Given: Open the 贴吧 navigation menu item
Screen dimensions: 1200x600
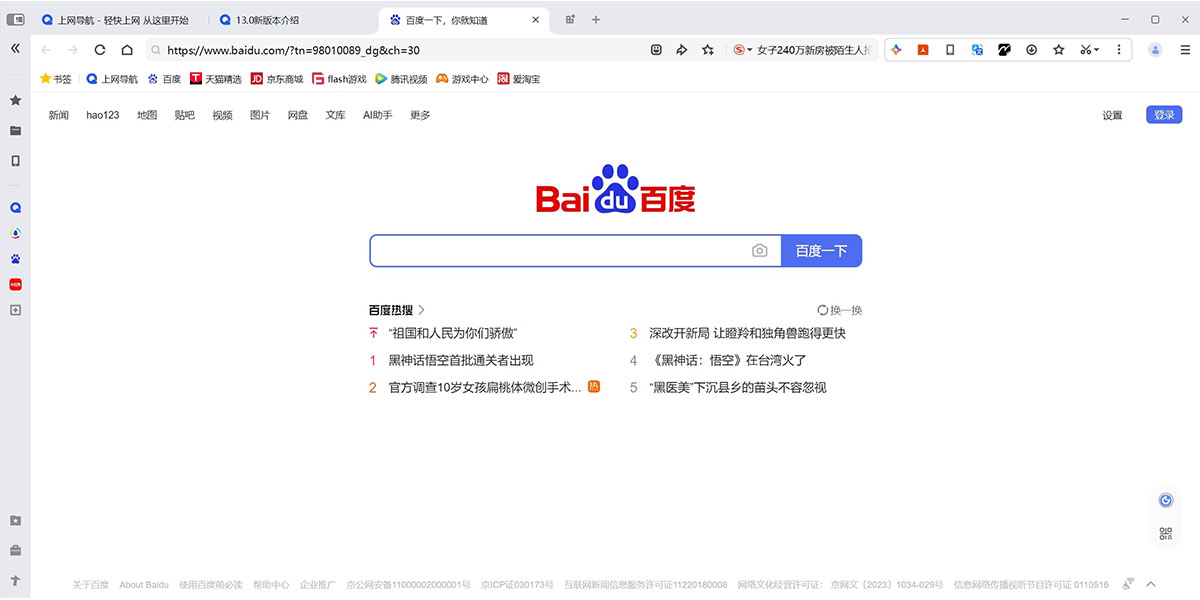Looking at the screenshot, I should click(x=184, y=114).
